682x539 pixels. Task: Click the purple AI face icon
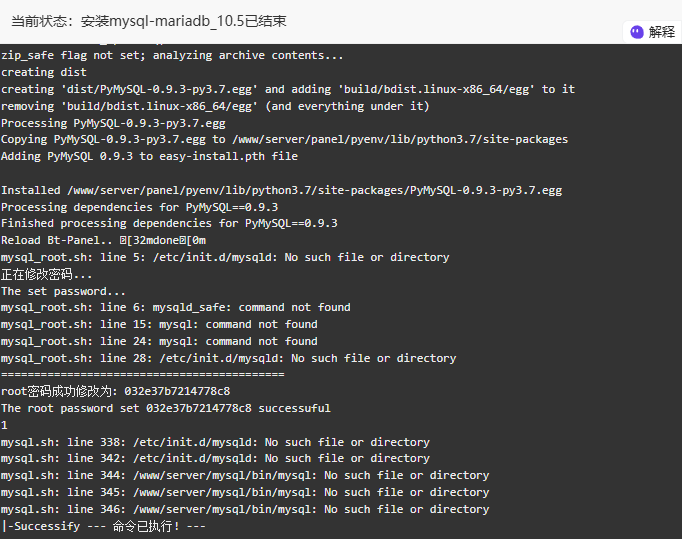(637, 32)
